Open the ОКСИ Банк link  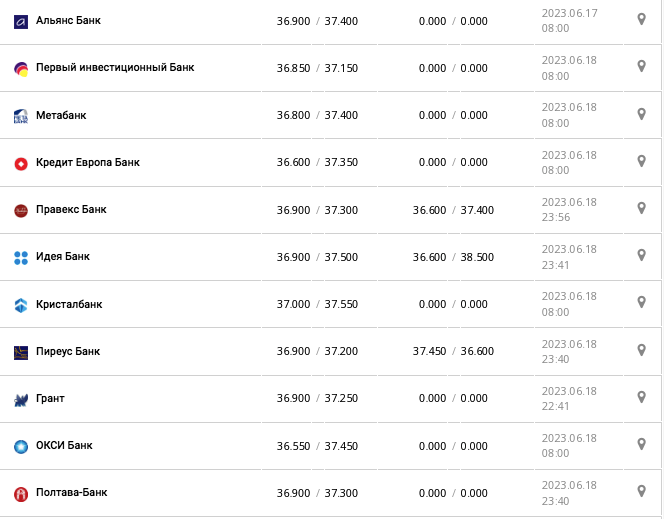point(64,446)
